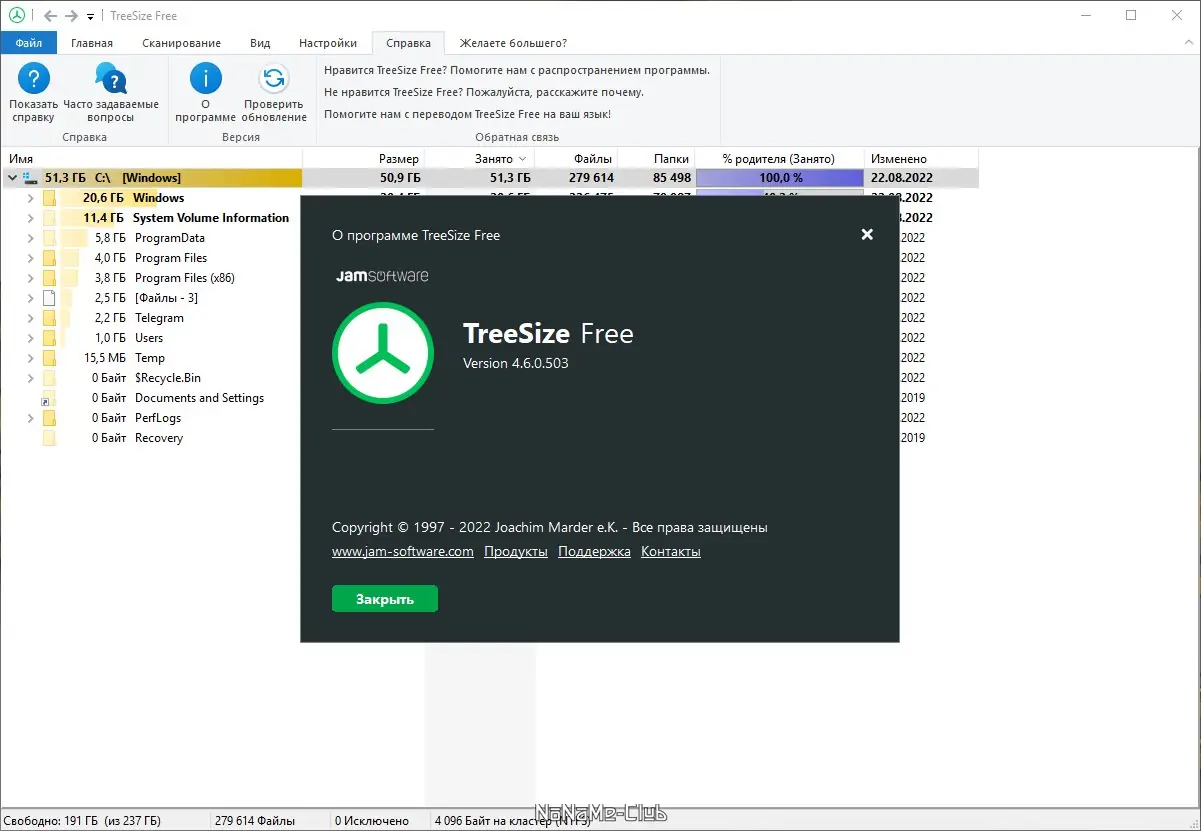Click the ProgramData folder icon
This screenshot has height=831, width=1201.
[49, 238]
